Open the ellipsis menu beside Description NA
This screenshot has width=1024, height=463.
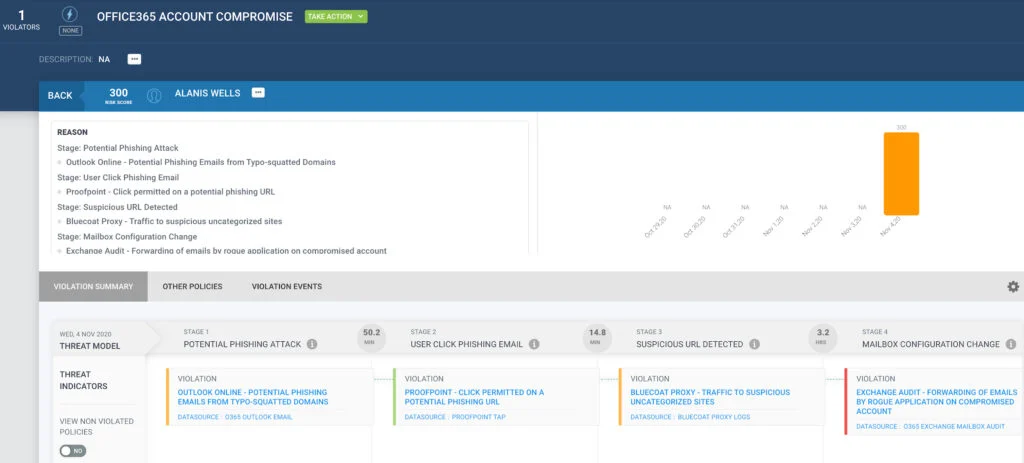[134, 59]
